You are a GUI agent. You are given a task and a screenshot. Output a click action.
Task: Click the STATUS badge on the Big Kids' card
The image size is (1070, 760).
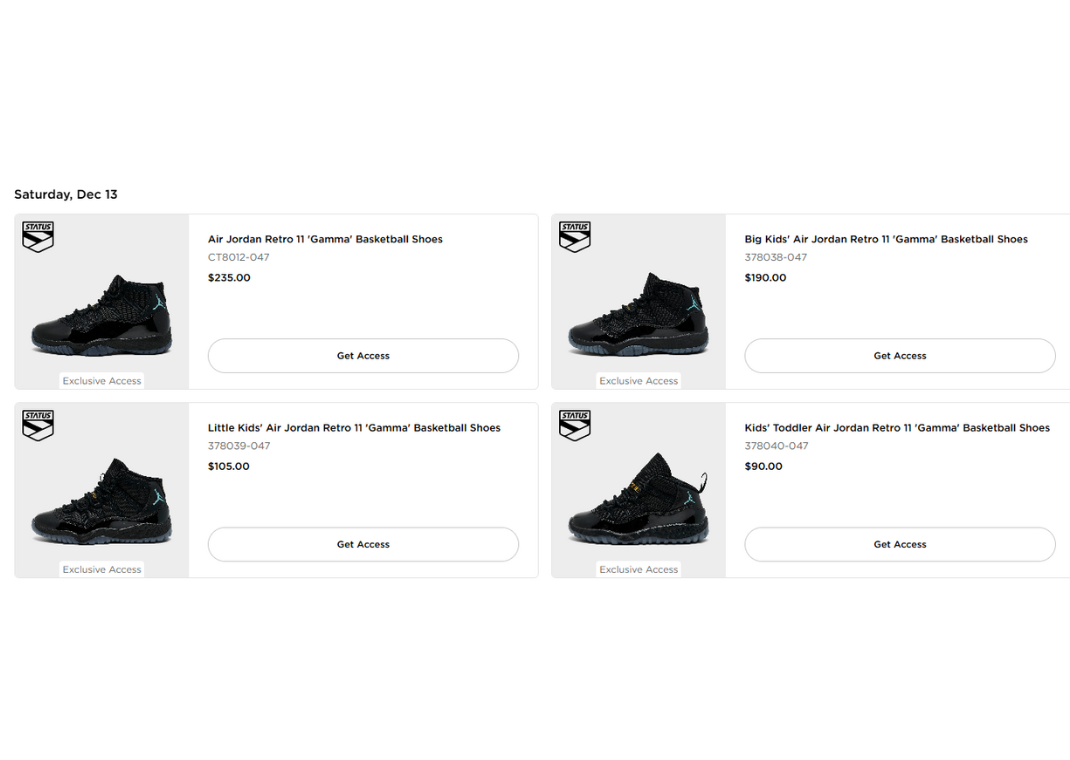pyautogui.click(x=574, y=236)
